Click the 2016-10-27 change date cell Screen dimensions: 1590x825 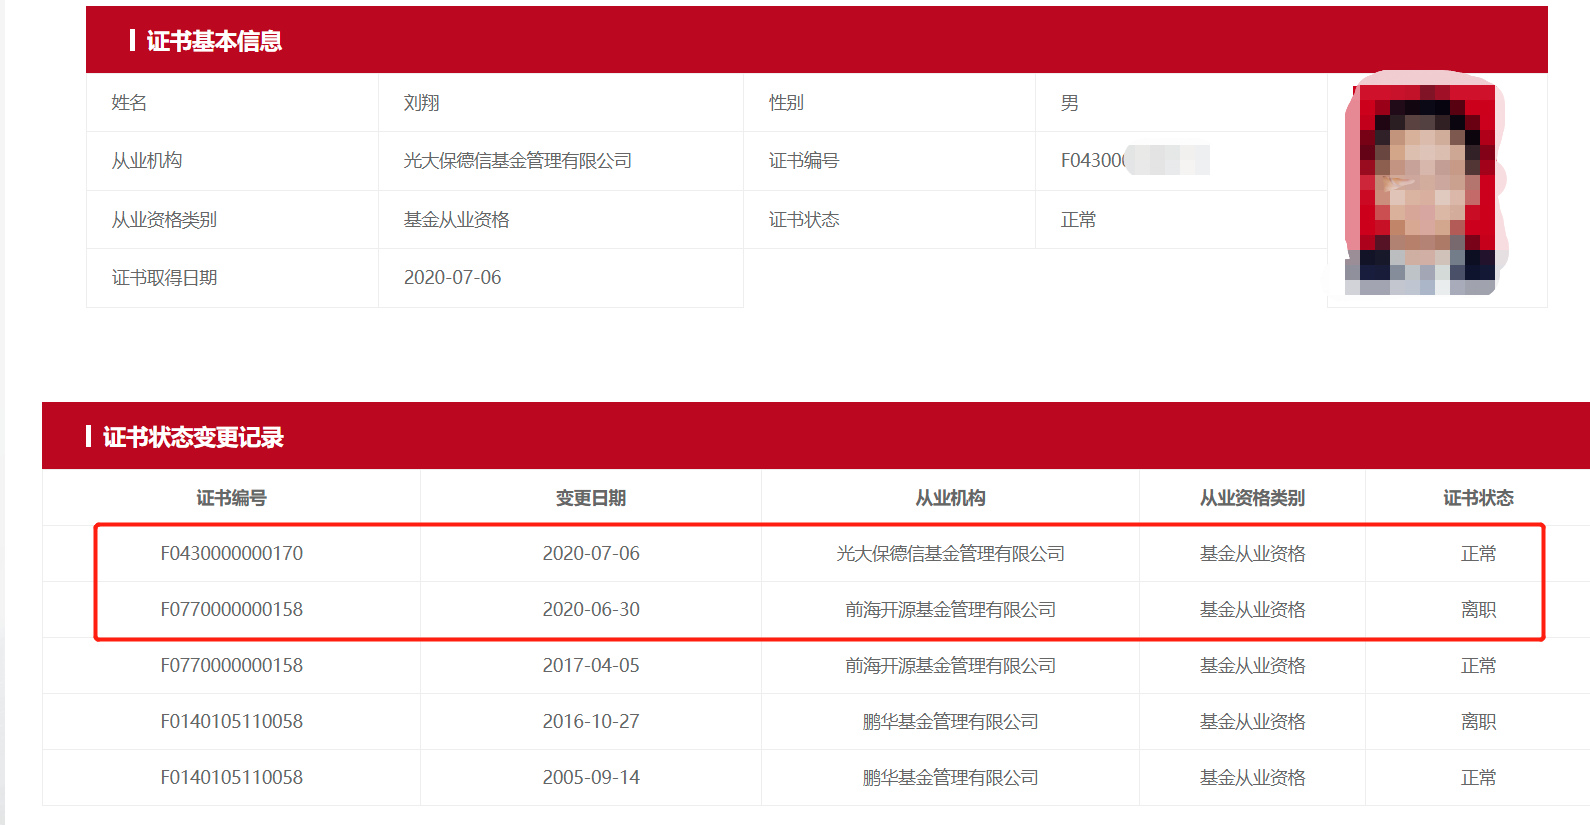(590, 722)
